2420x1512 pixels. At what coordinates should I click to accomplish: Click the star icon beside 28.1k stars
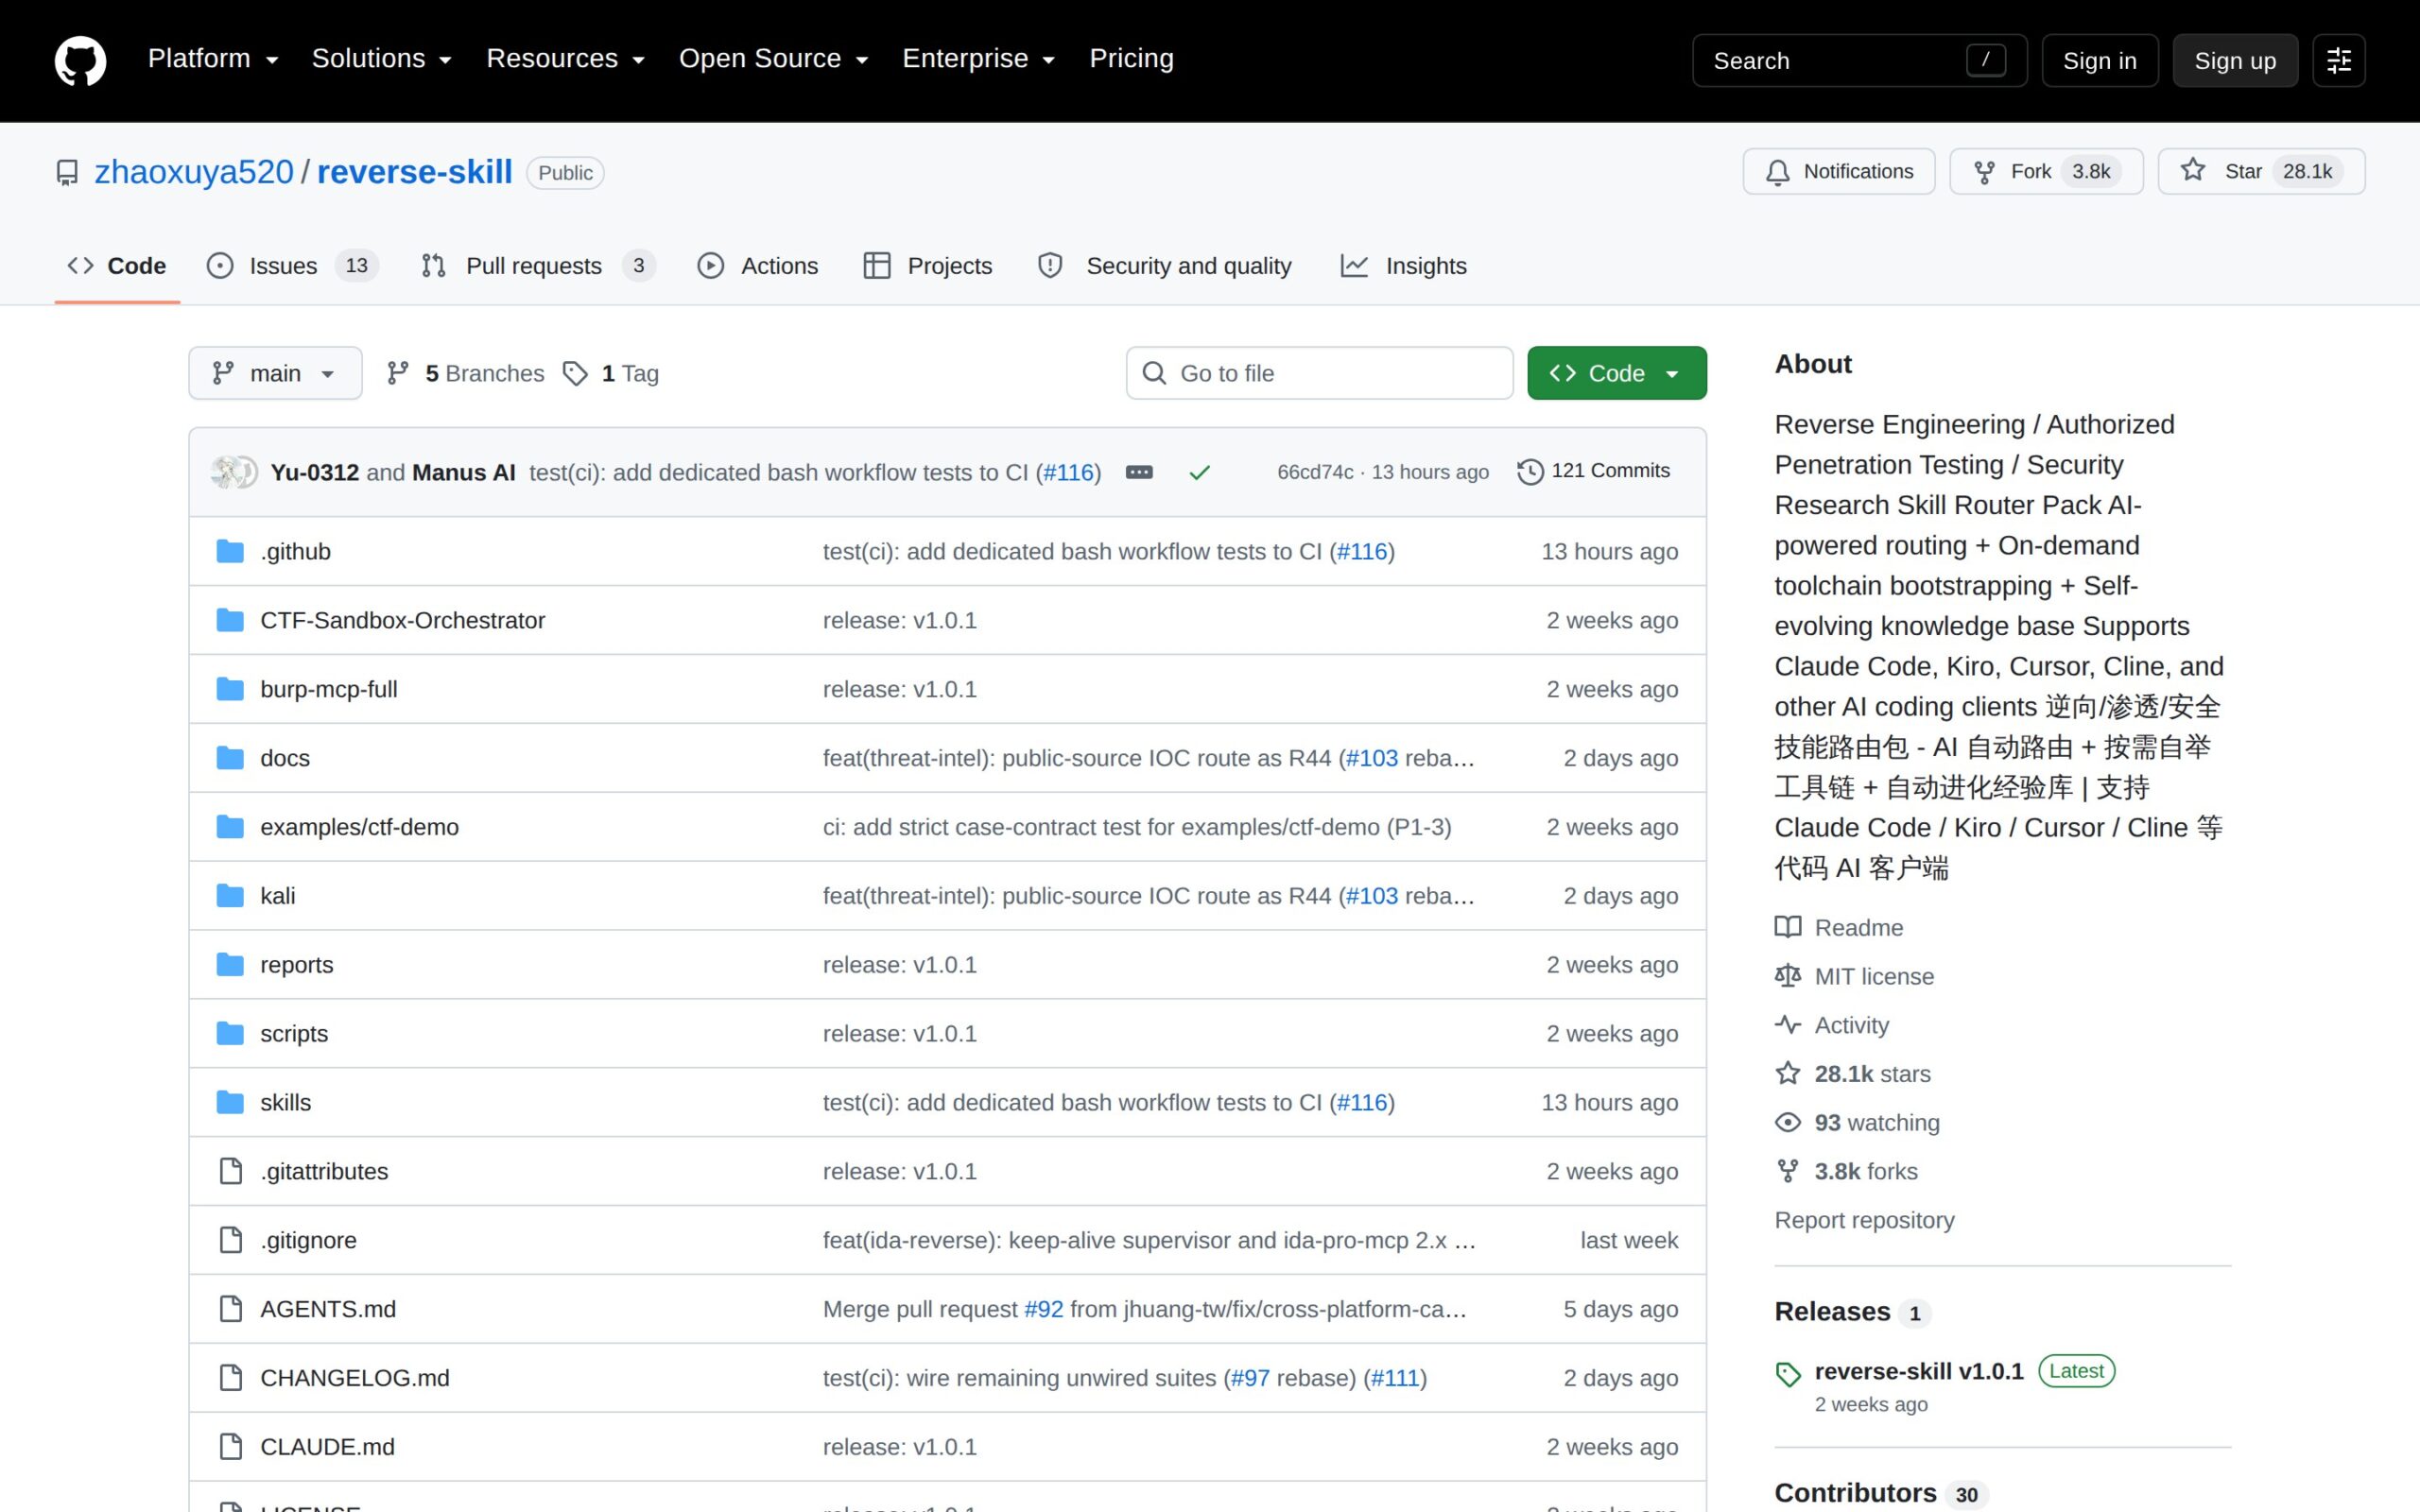point(1787,1074)
